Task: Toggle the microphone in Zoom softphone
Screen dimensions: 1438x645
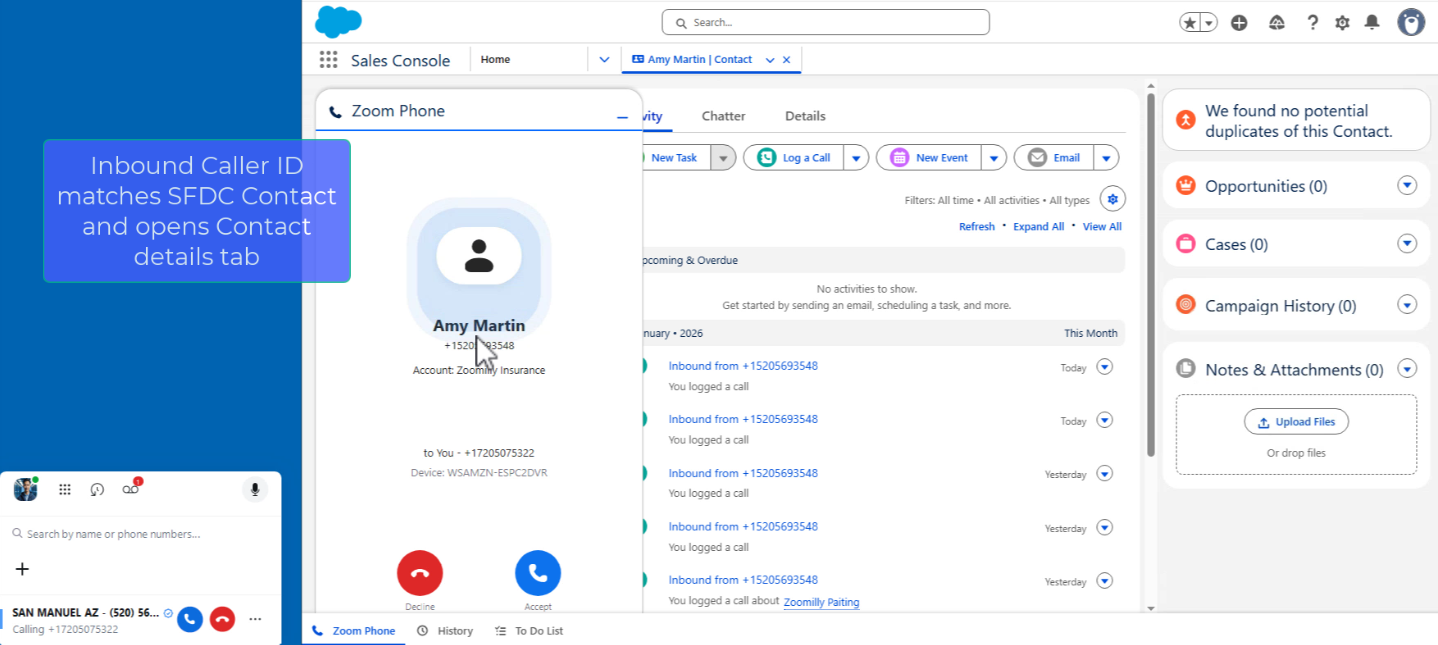Action: 255,489
